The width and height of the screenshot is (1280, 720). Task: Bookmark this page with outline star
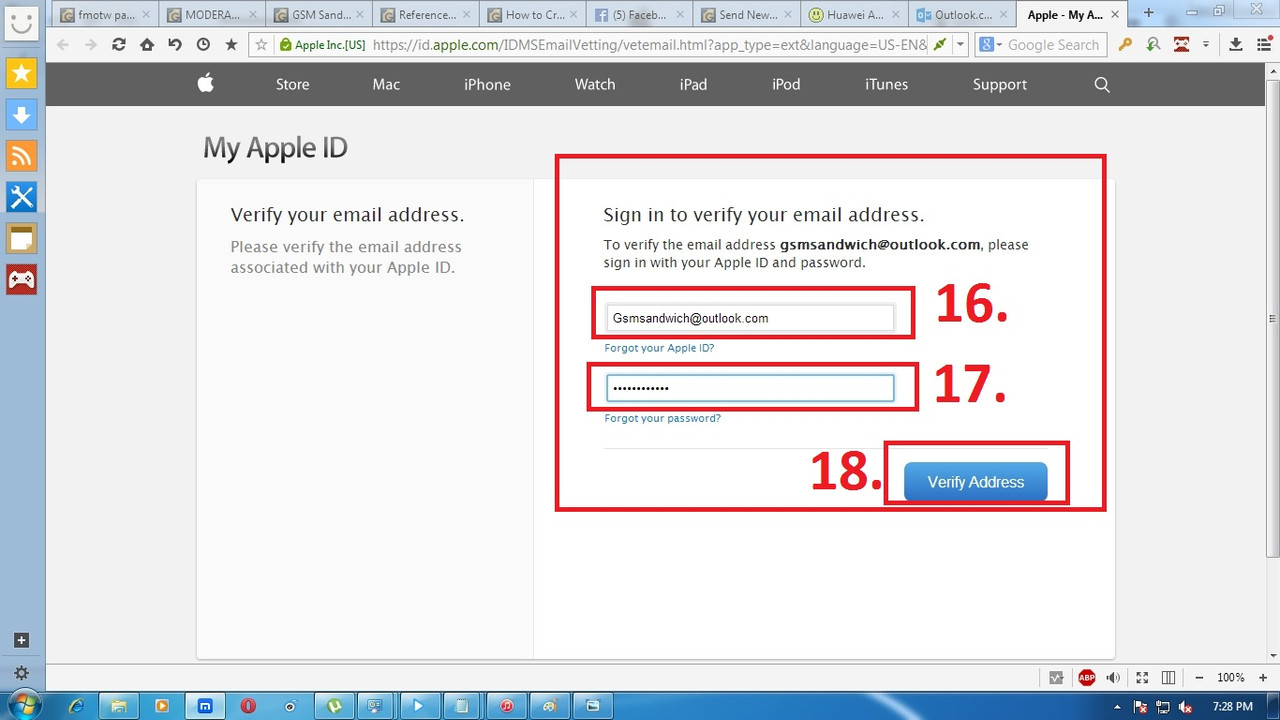point(262,45)
